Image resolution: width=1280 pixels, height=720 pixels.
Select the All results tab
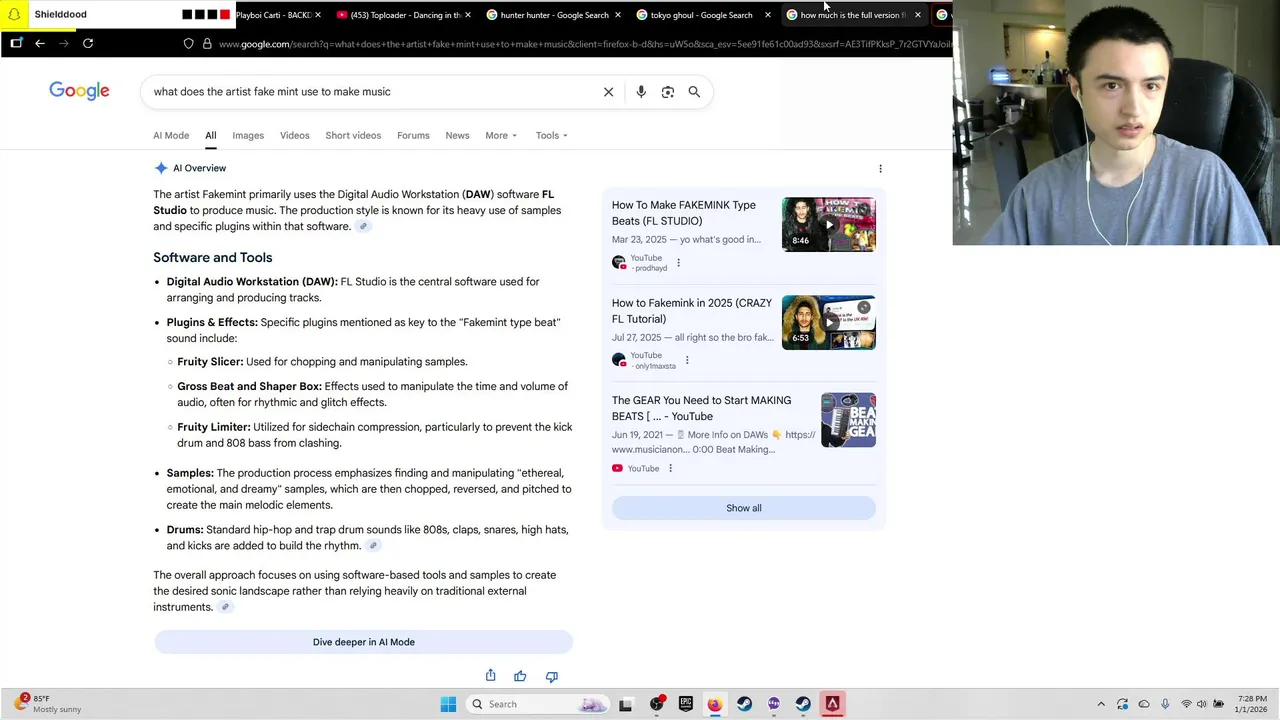tap(210, 136)
